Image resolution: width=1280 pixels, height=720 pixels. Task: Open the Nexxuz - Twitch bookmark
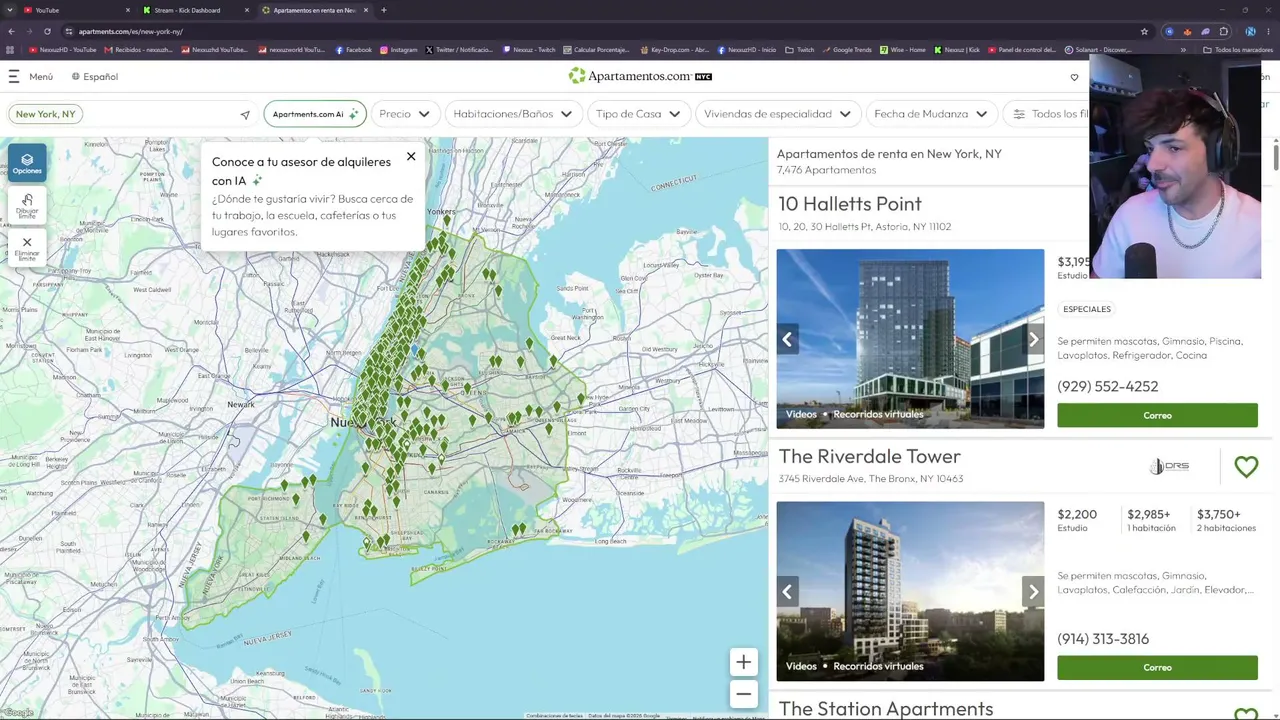pyautogui.click(x=530, y=50)
